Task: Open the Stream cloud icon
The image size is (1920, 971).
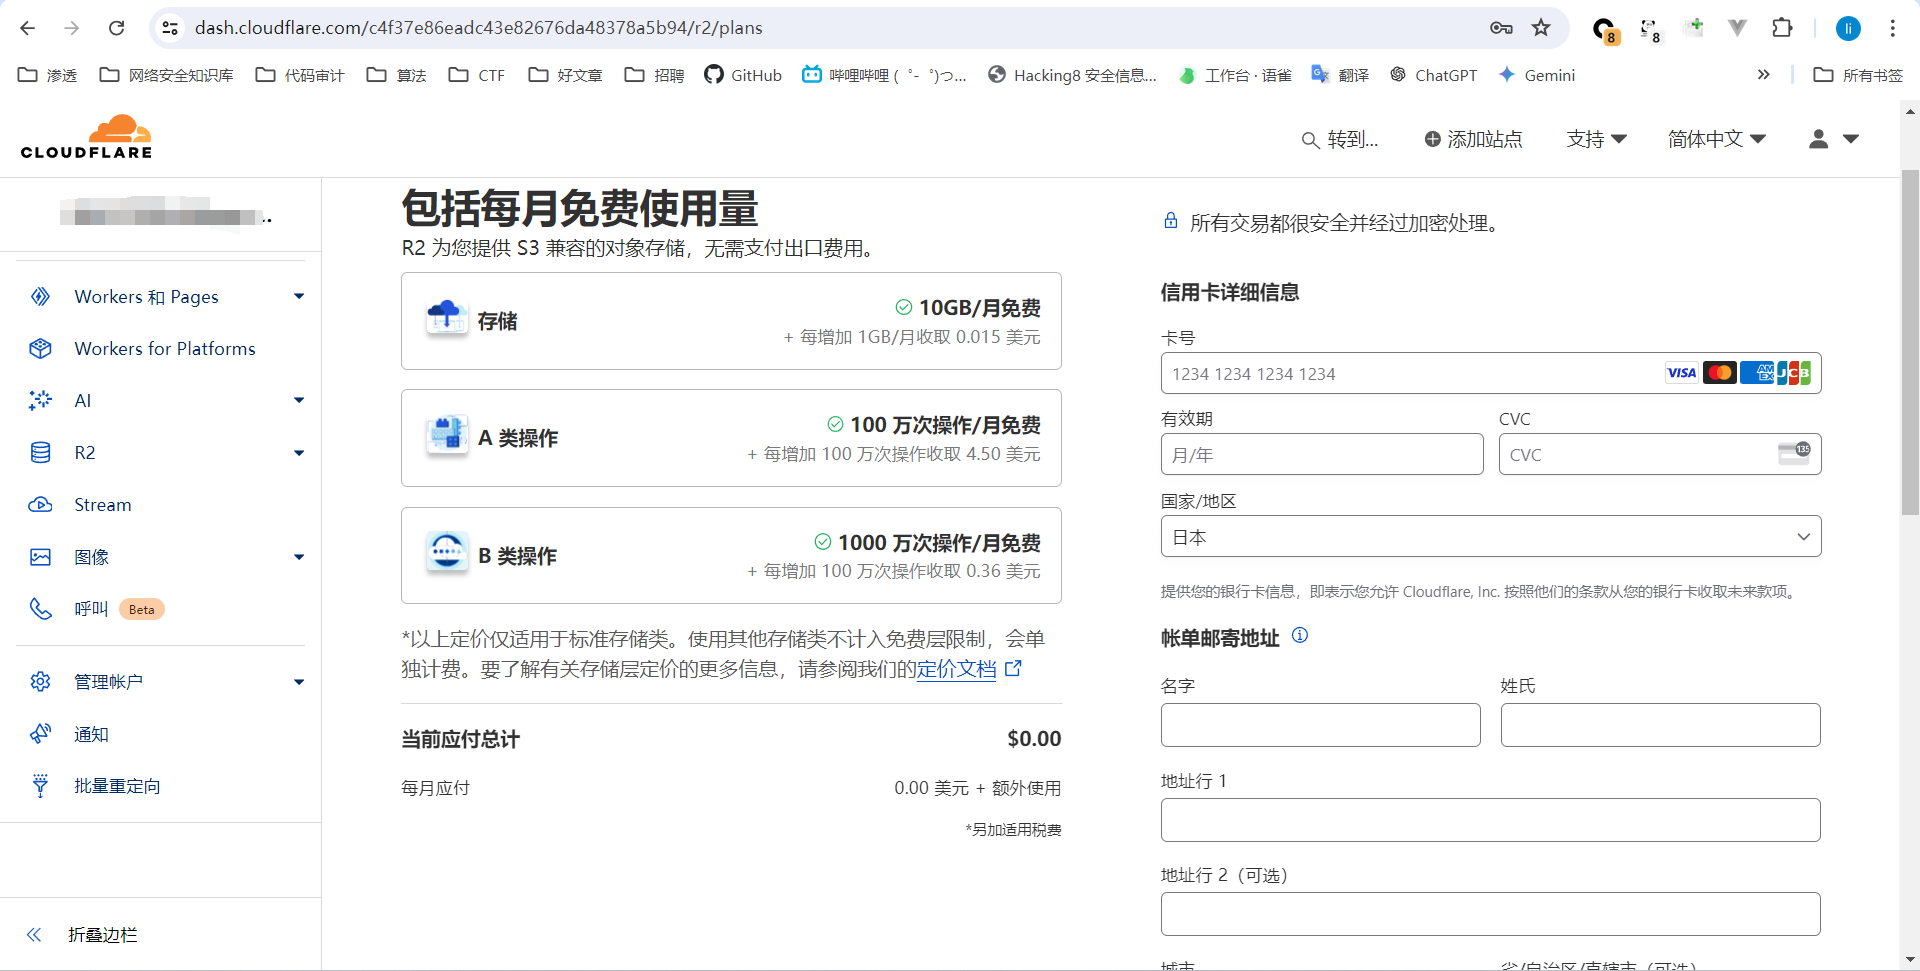Action: (40, 505)
